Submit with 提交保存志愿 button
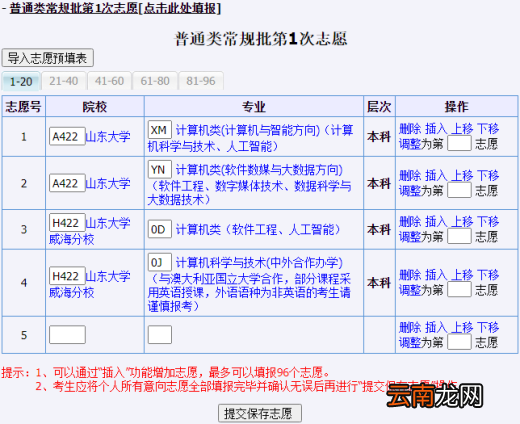Image resolution: width=520 pixels, height=424 pixels. coord(260,413)
